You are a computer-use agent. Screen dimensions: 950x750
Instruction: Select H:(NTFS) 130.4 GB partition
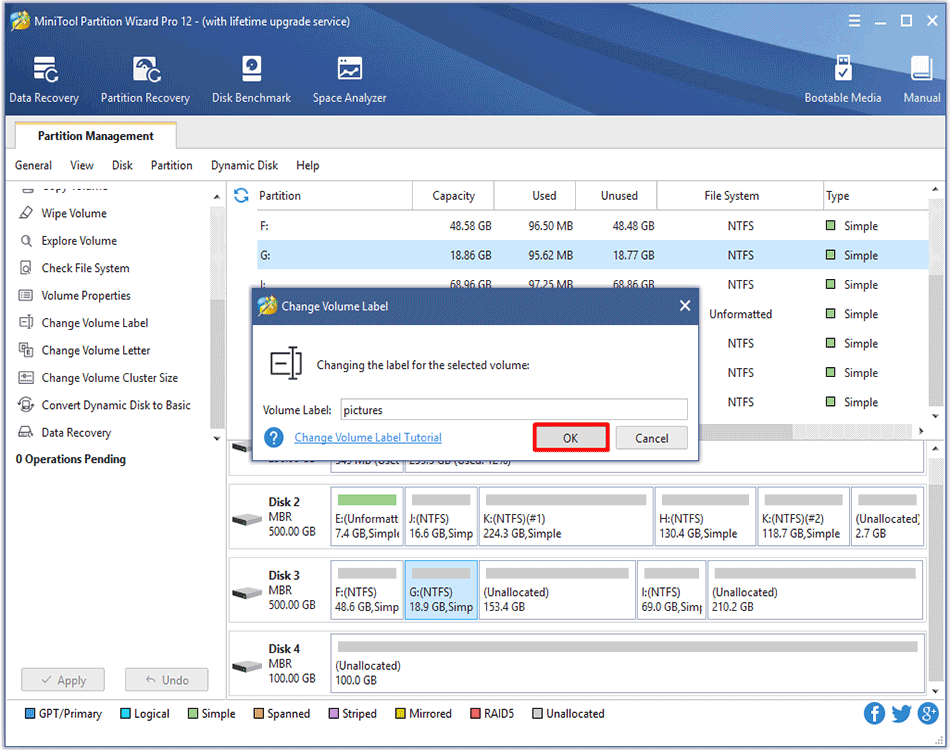click(x=705, y=517)
